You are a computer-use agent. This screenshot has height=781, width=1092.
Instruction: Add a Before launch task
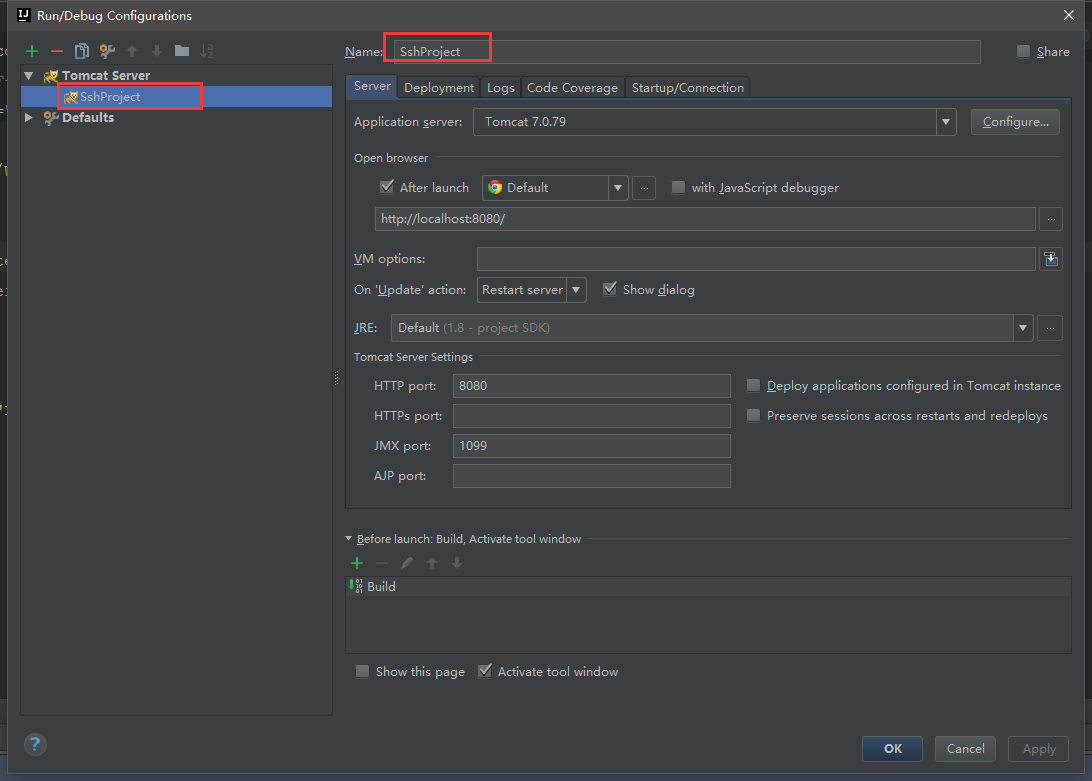pos(357,563)
